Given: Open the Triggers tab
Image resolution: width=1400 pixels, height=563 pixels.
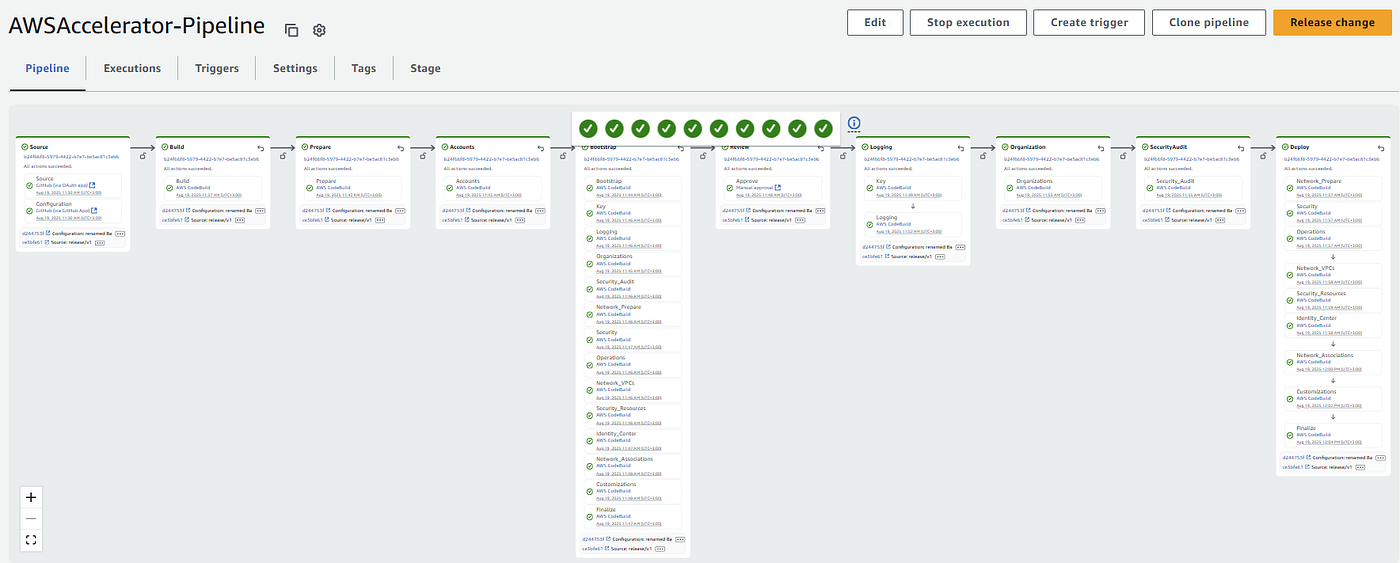Looking at the screenshot, I should (x=217, y=68).
